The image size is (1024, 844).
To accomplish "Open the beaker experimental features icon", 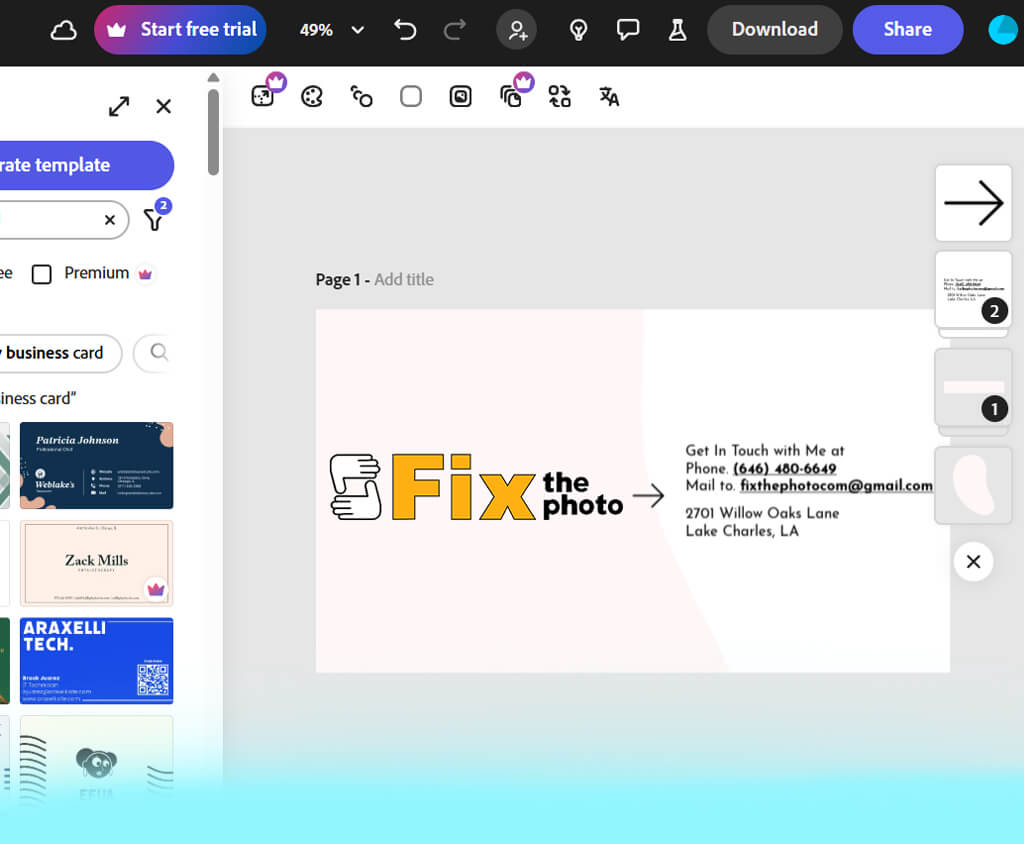I will [x=677, y=30].
